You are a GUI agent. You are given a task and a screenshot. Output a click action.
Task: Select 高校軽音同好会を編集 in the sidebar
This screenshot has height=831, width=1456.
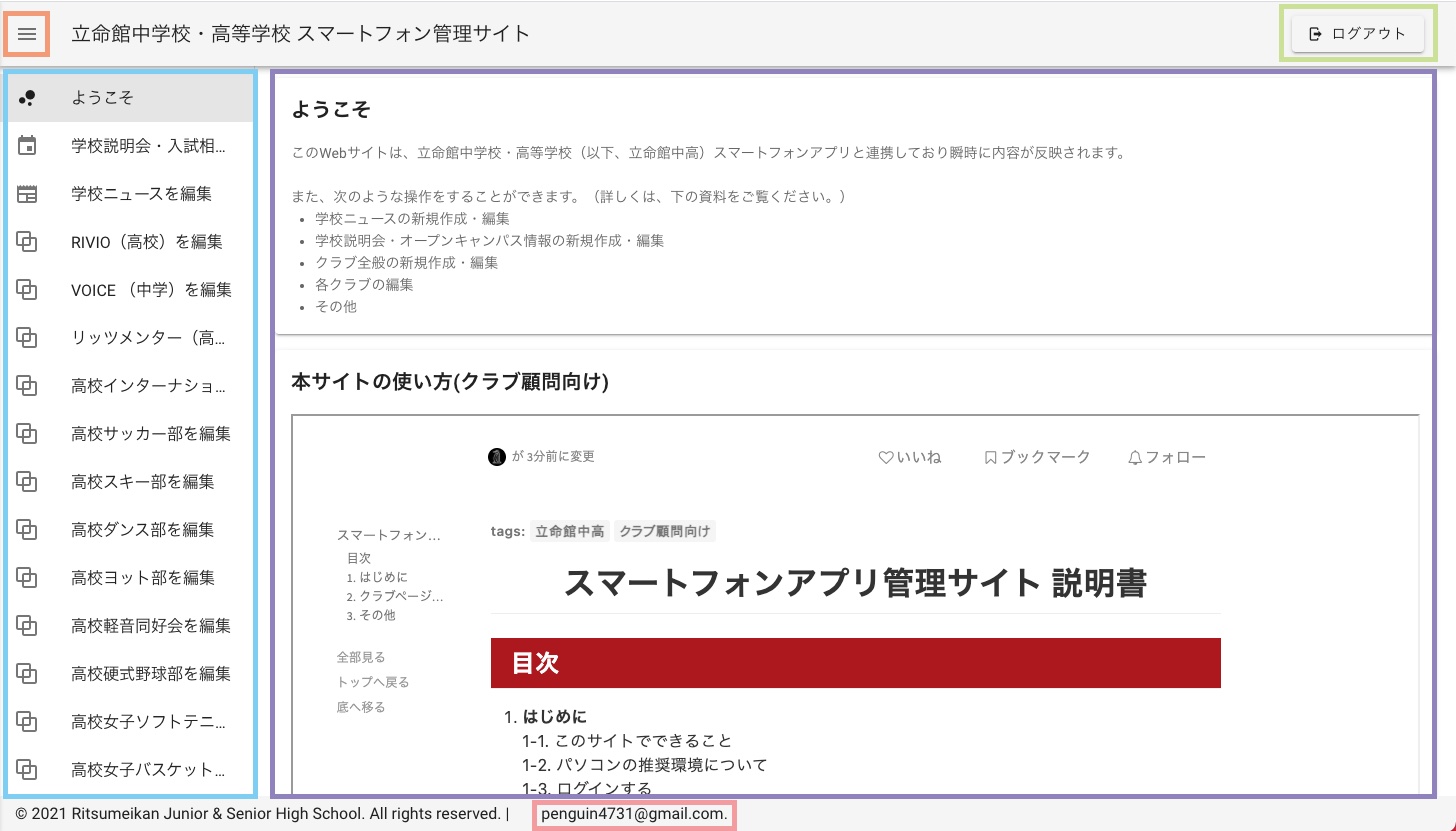coord(150,625)
